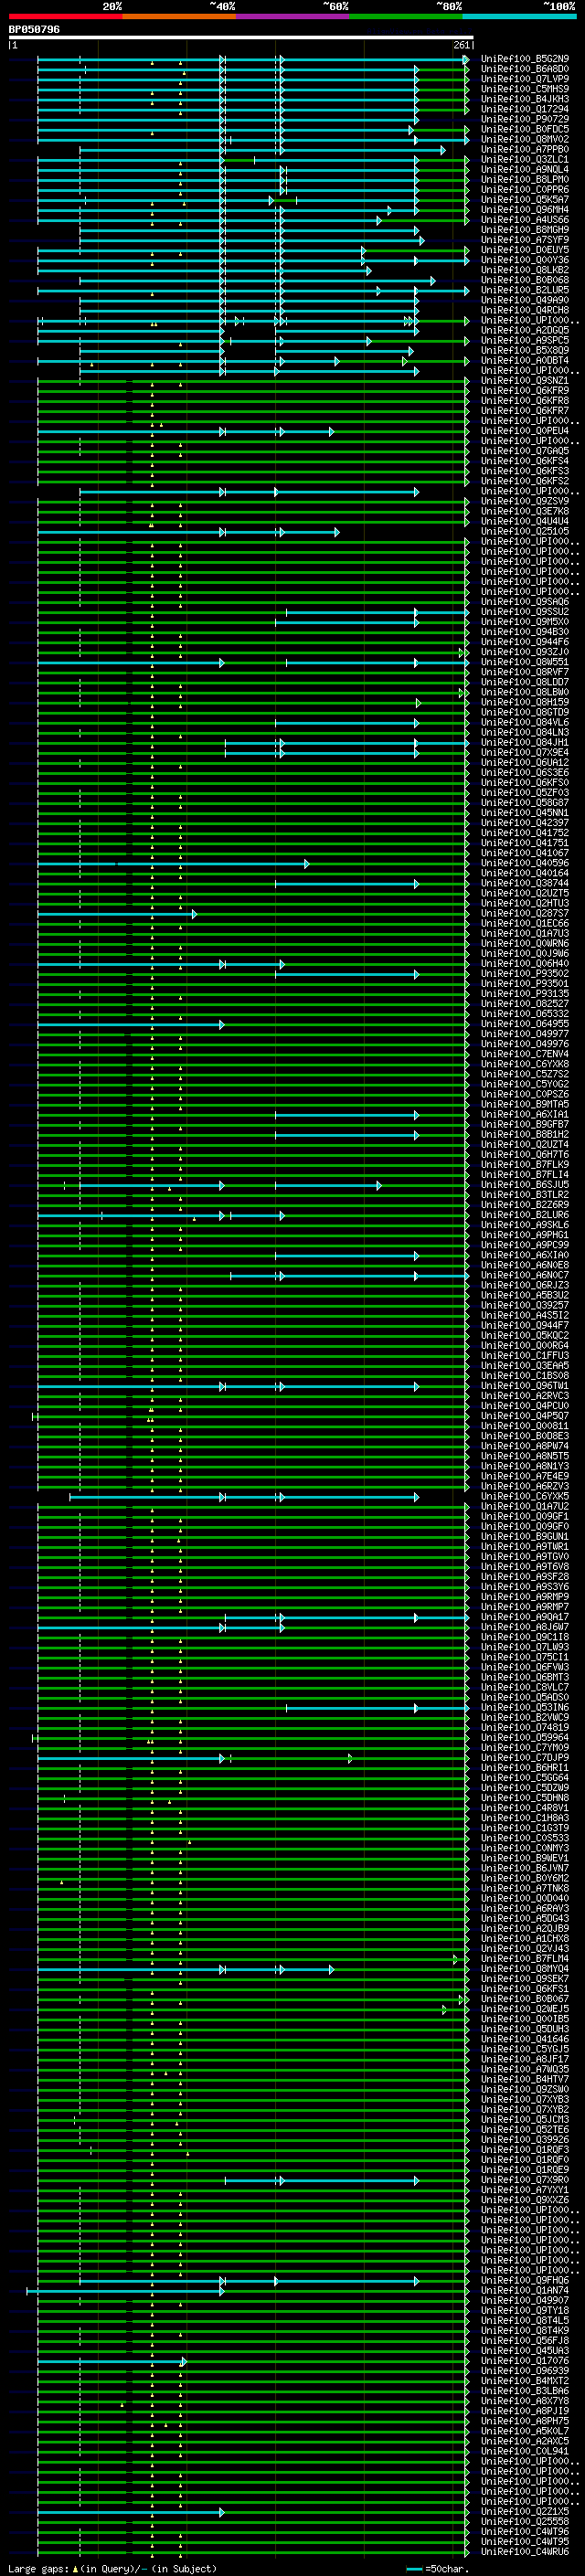
Task: Select the UniRef100_Q5K5A7 label
Action: tap(525, 199)
